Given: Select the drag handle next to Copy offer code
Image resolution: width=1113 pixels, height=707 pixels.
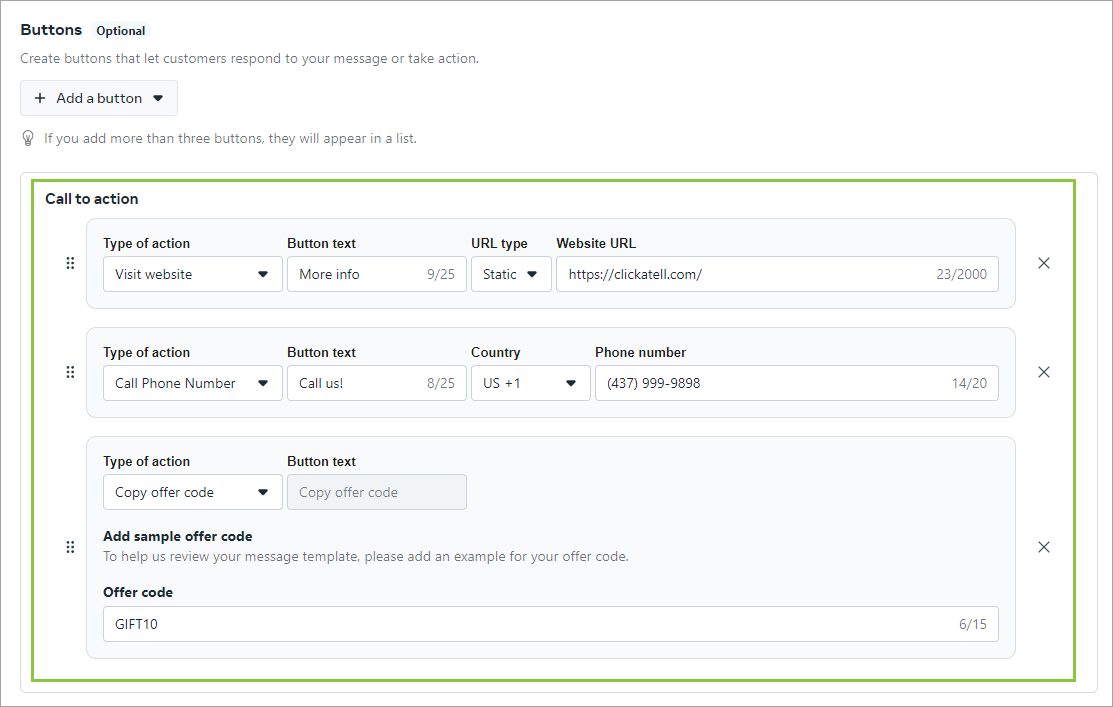Looking at the screenshot, I should click(70, 547).
